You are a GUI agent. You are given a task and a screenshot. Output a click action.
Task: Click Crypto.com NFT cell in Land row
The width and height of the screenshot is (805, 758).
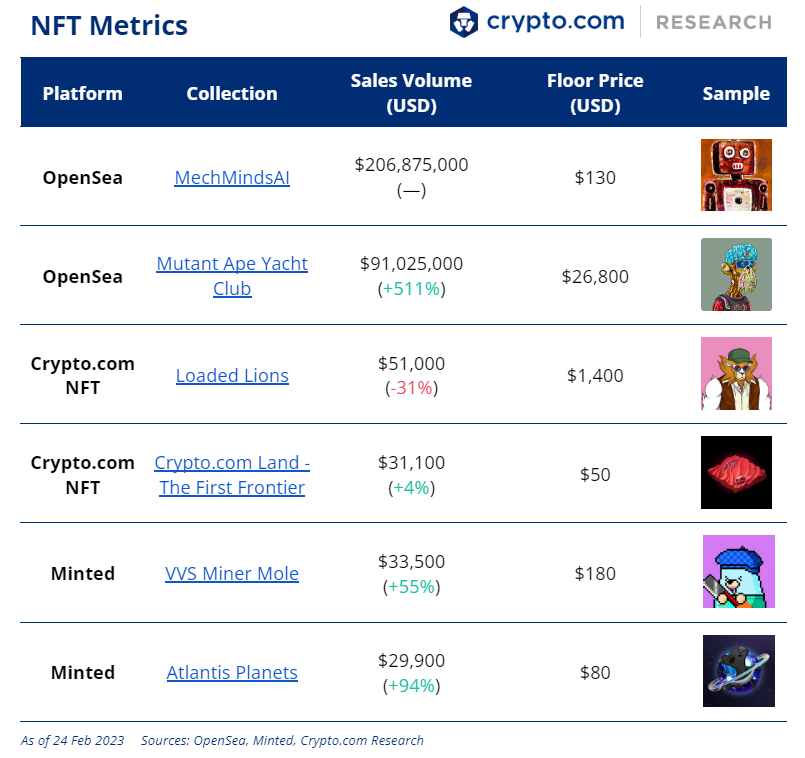(x=83, y=475)
